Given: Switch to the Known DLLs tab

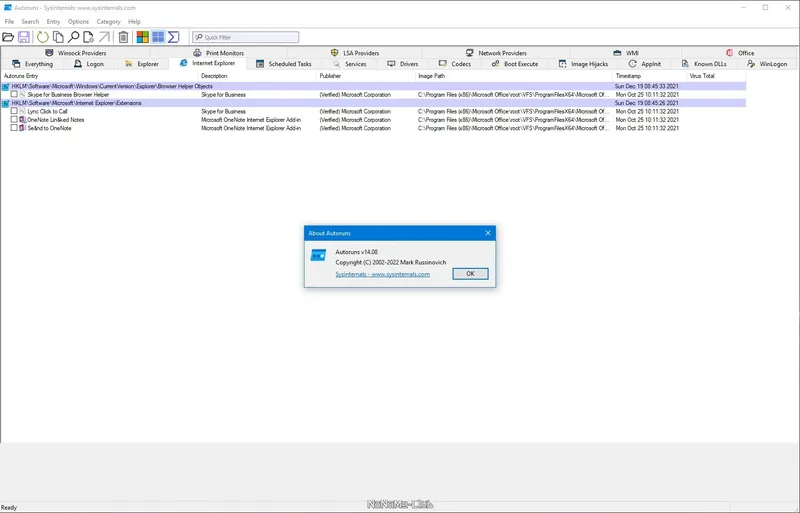Looking at the screenshot, I should click(x=704, y=64).
